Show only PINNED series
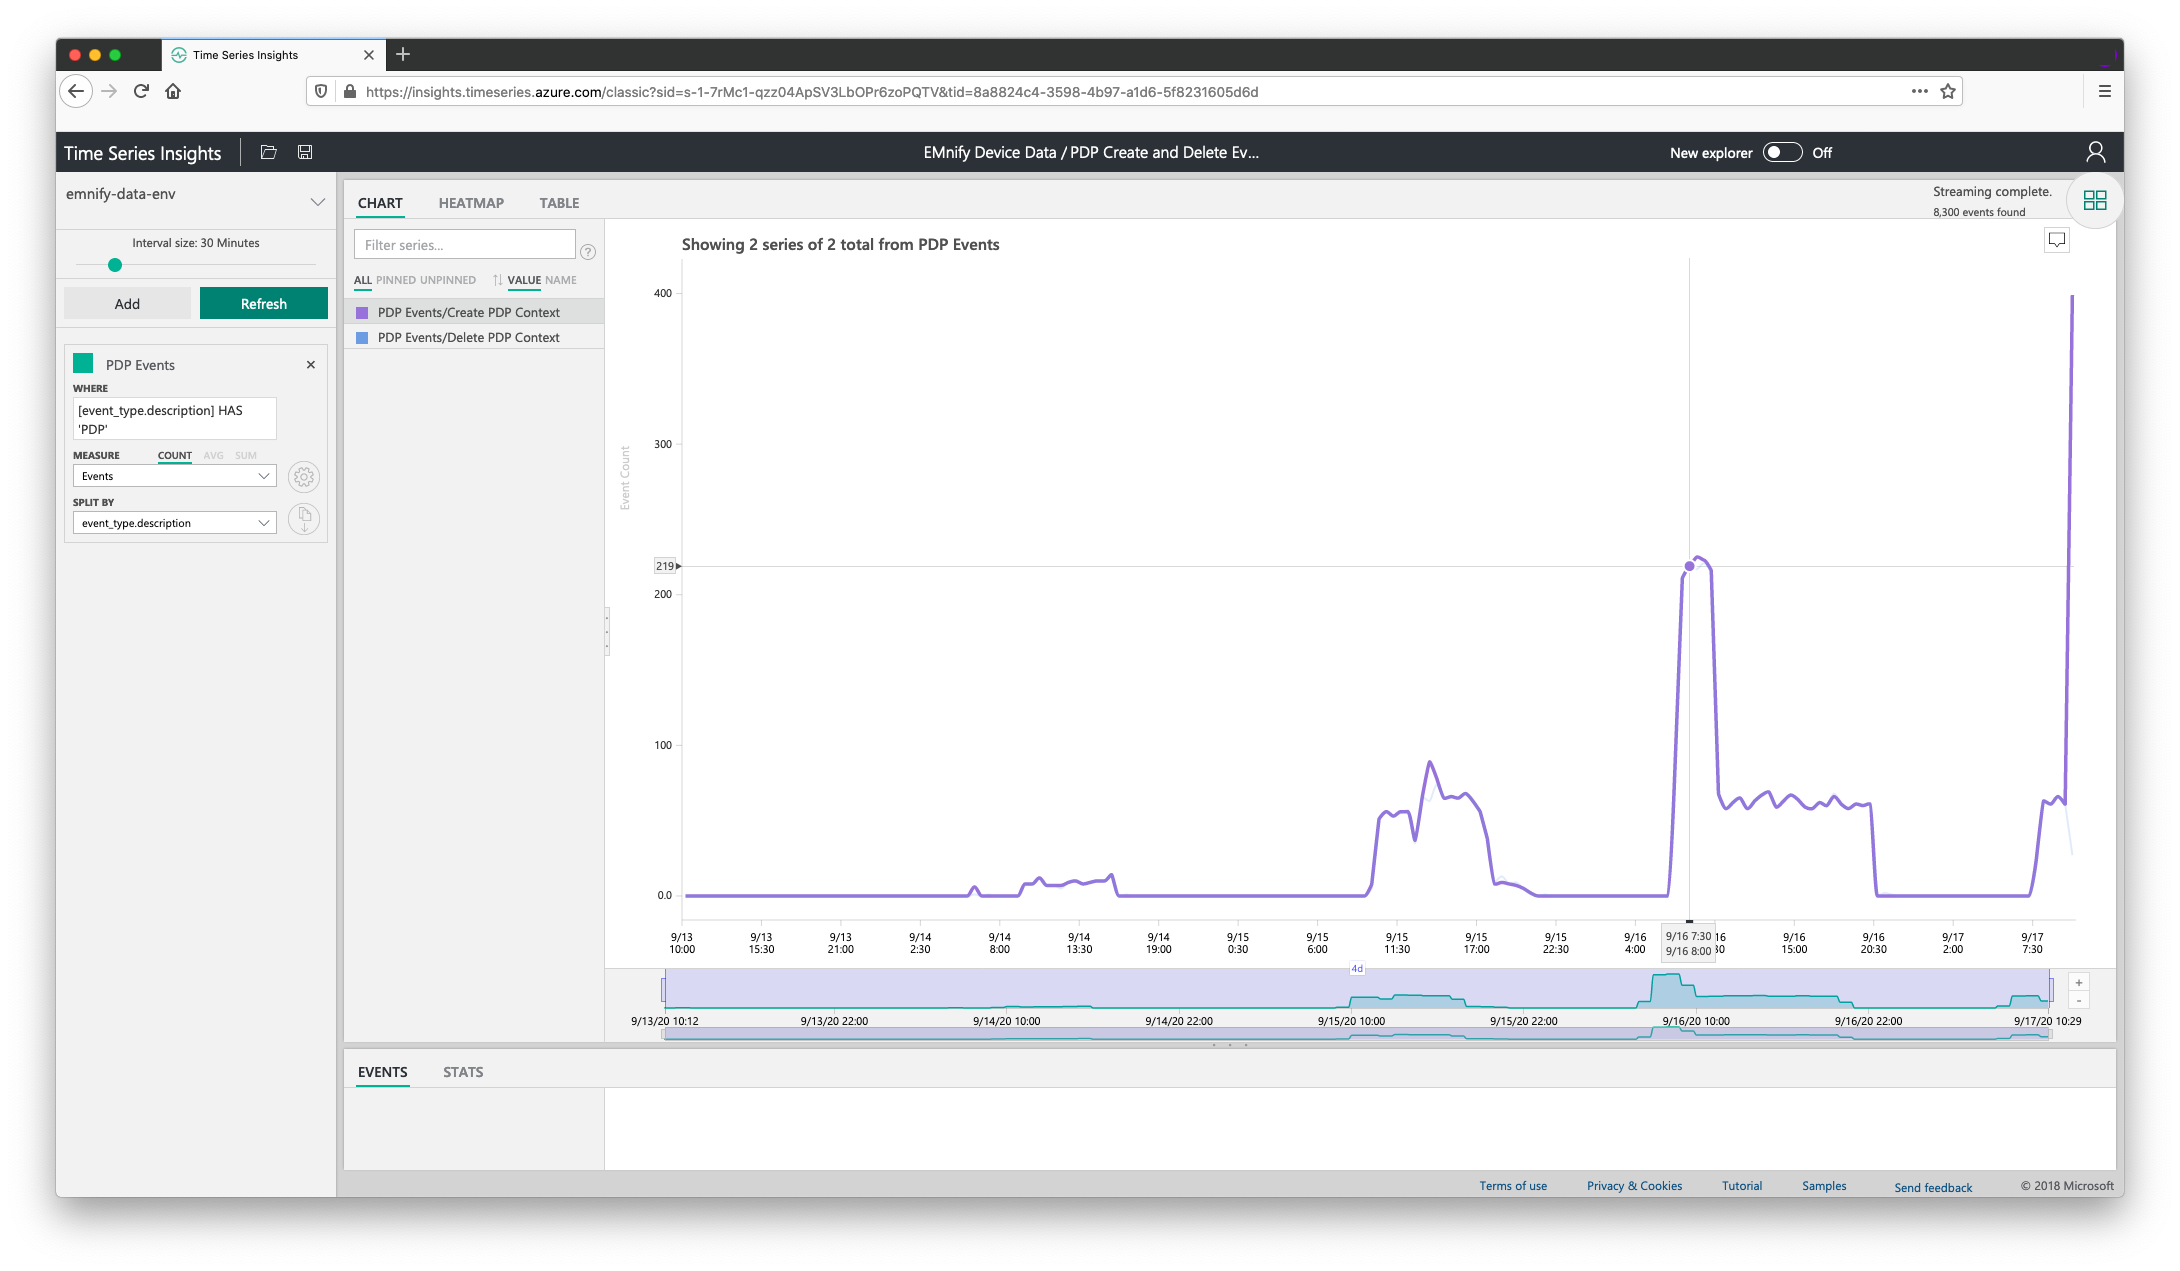This screenshot has height=1271, width=2180. [x=395, y=280]
